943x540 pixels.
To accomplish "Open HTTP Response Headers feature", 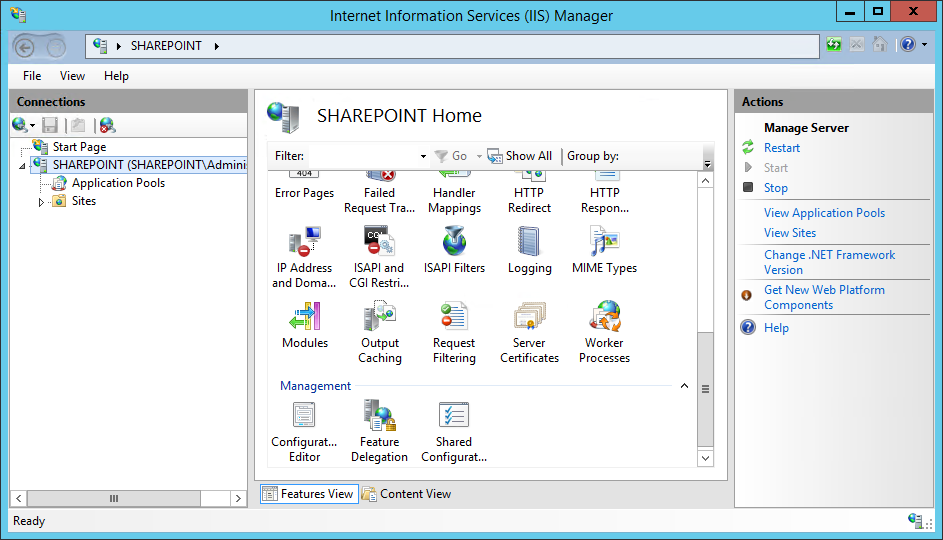I will [x=604, y=192].
